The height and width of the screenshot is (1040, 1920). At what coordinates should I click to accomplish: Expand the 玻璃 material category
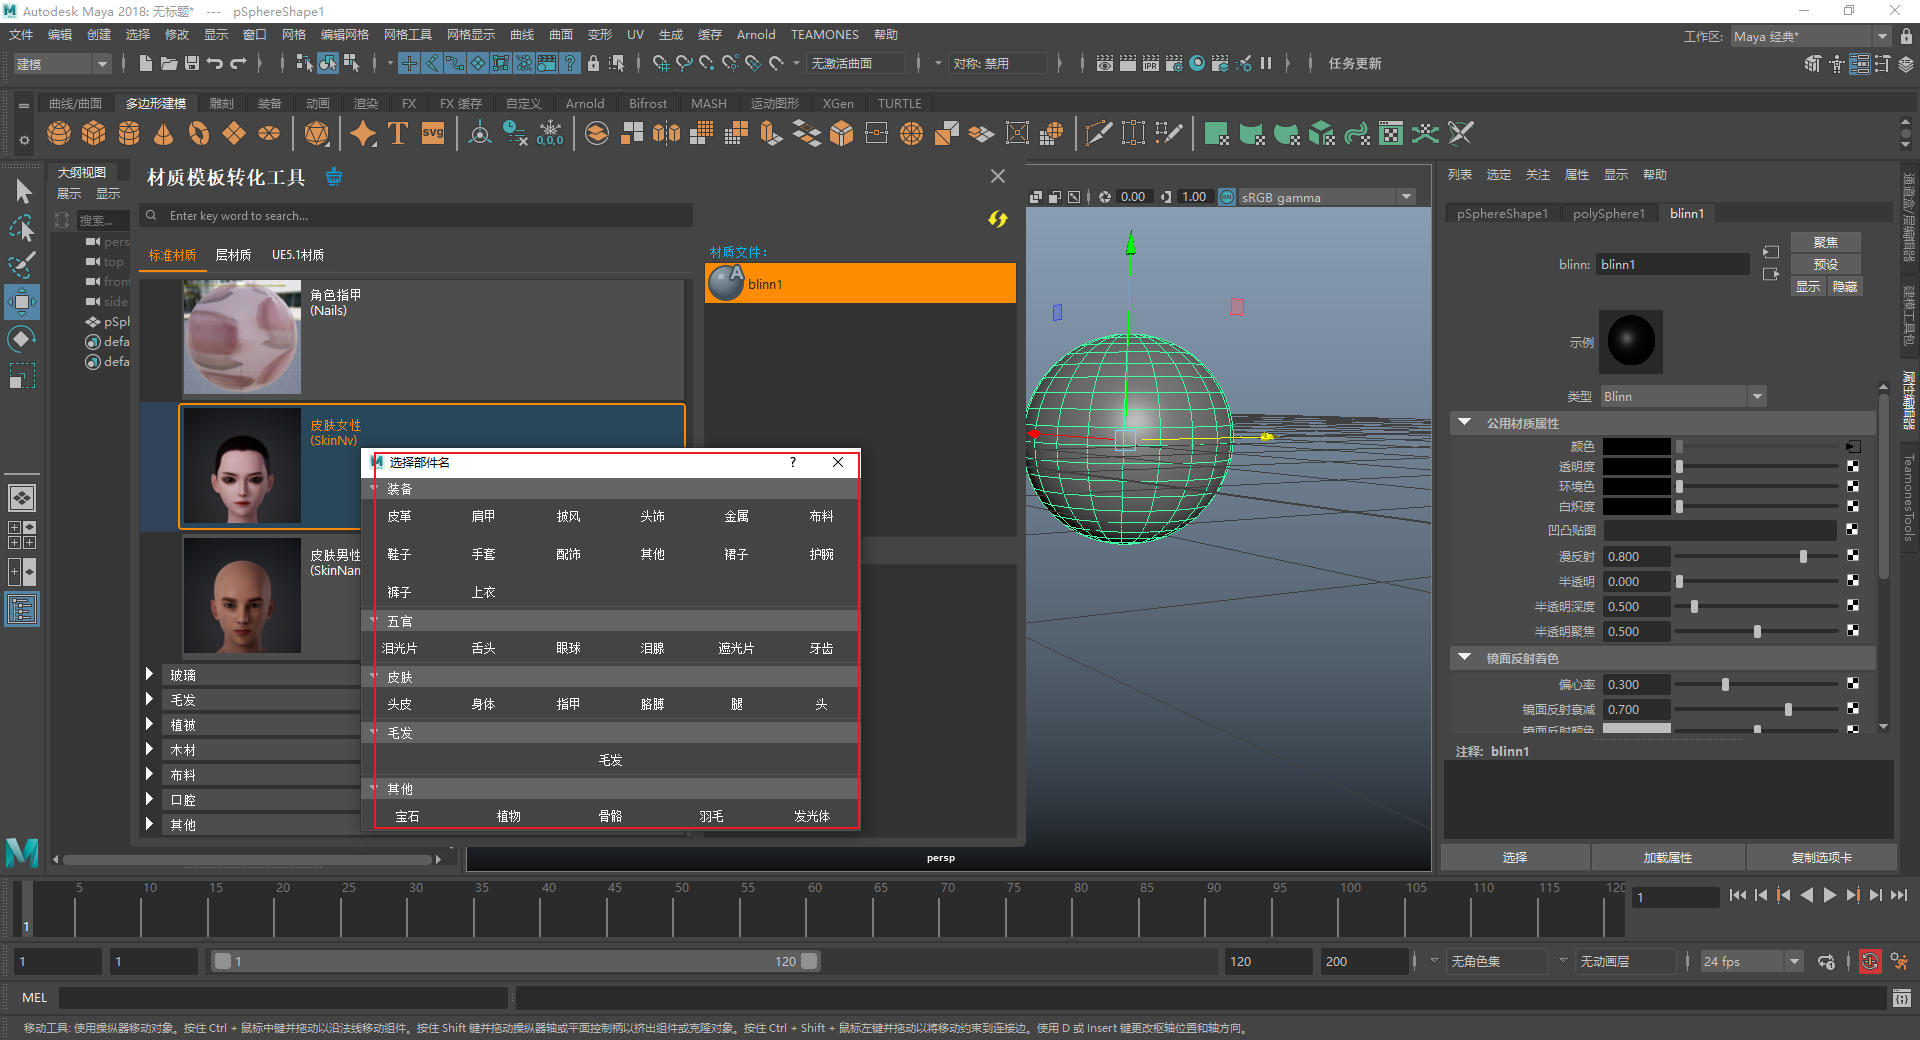(x=149, y=675)
